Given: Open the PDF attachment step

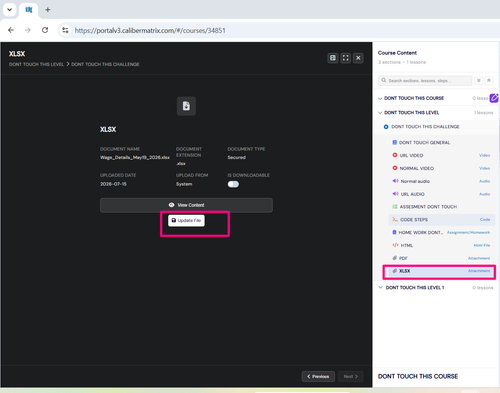Looking at the screenshot, I should (442, 258).
